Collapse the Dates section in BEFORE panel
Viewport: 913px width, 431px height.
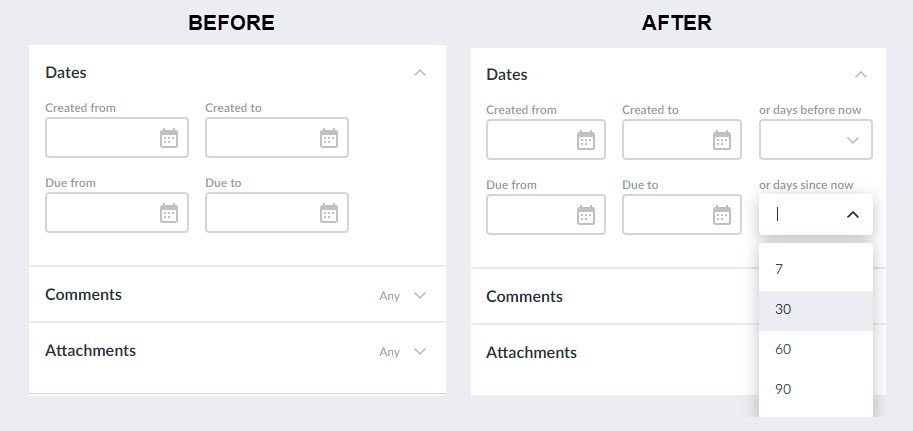point(420,73)
